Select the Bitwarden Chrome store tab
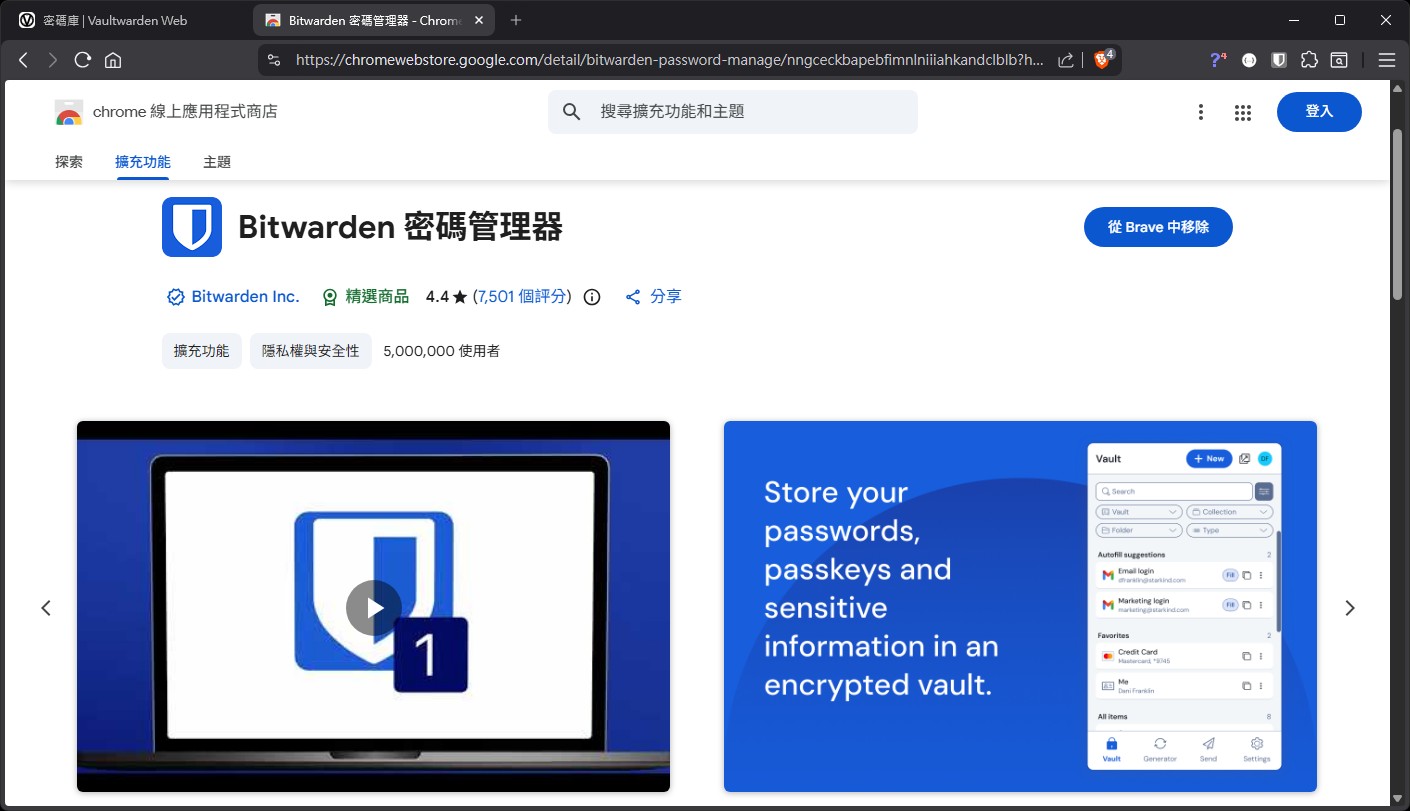Screen dimensions: 1410x811 (374, 20)
